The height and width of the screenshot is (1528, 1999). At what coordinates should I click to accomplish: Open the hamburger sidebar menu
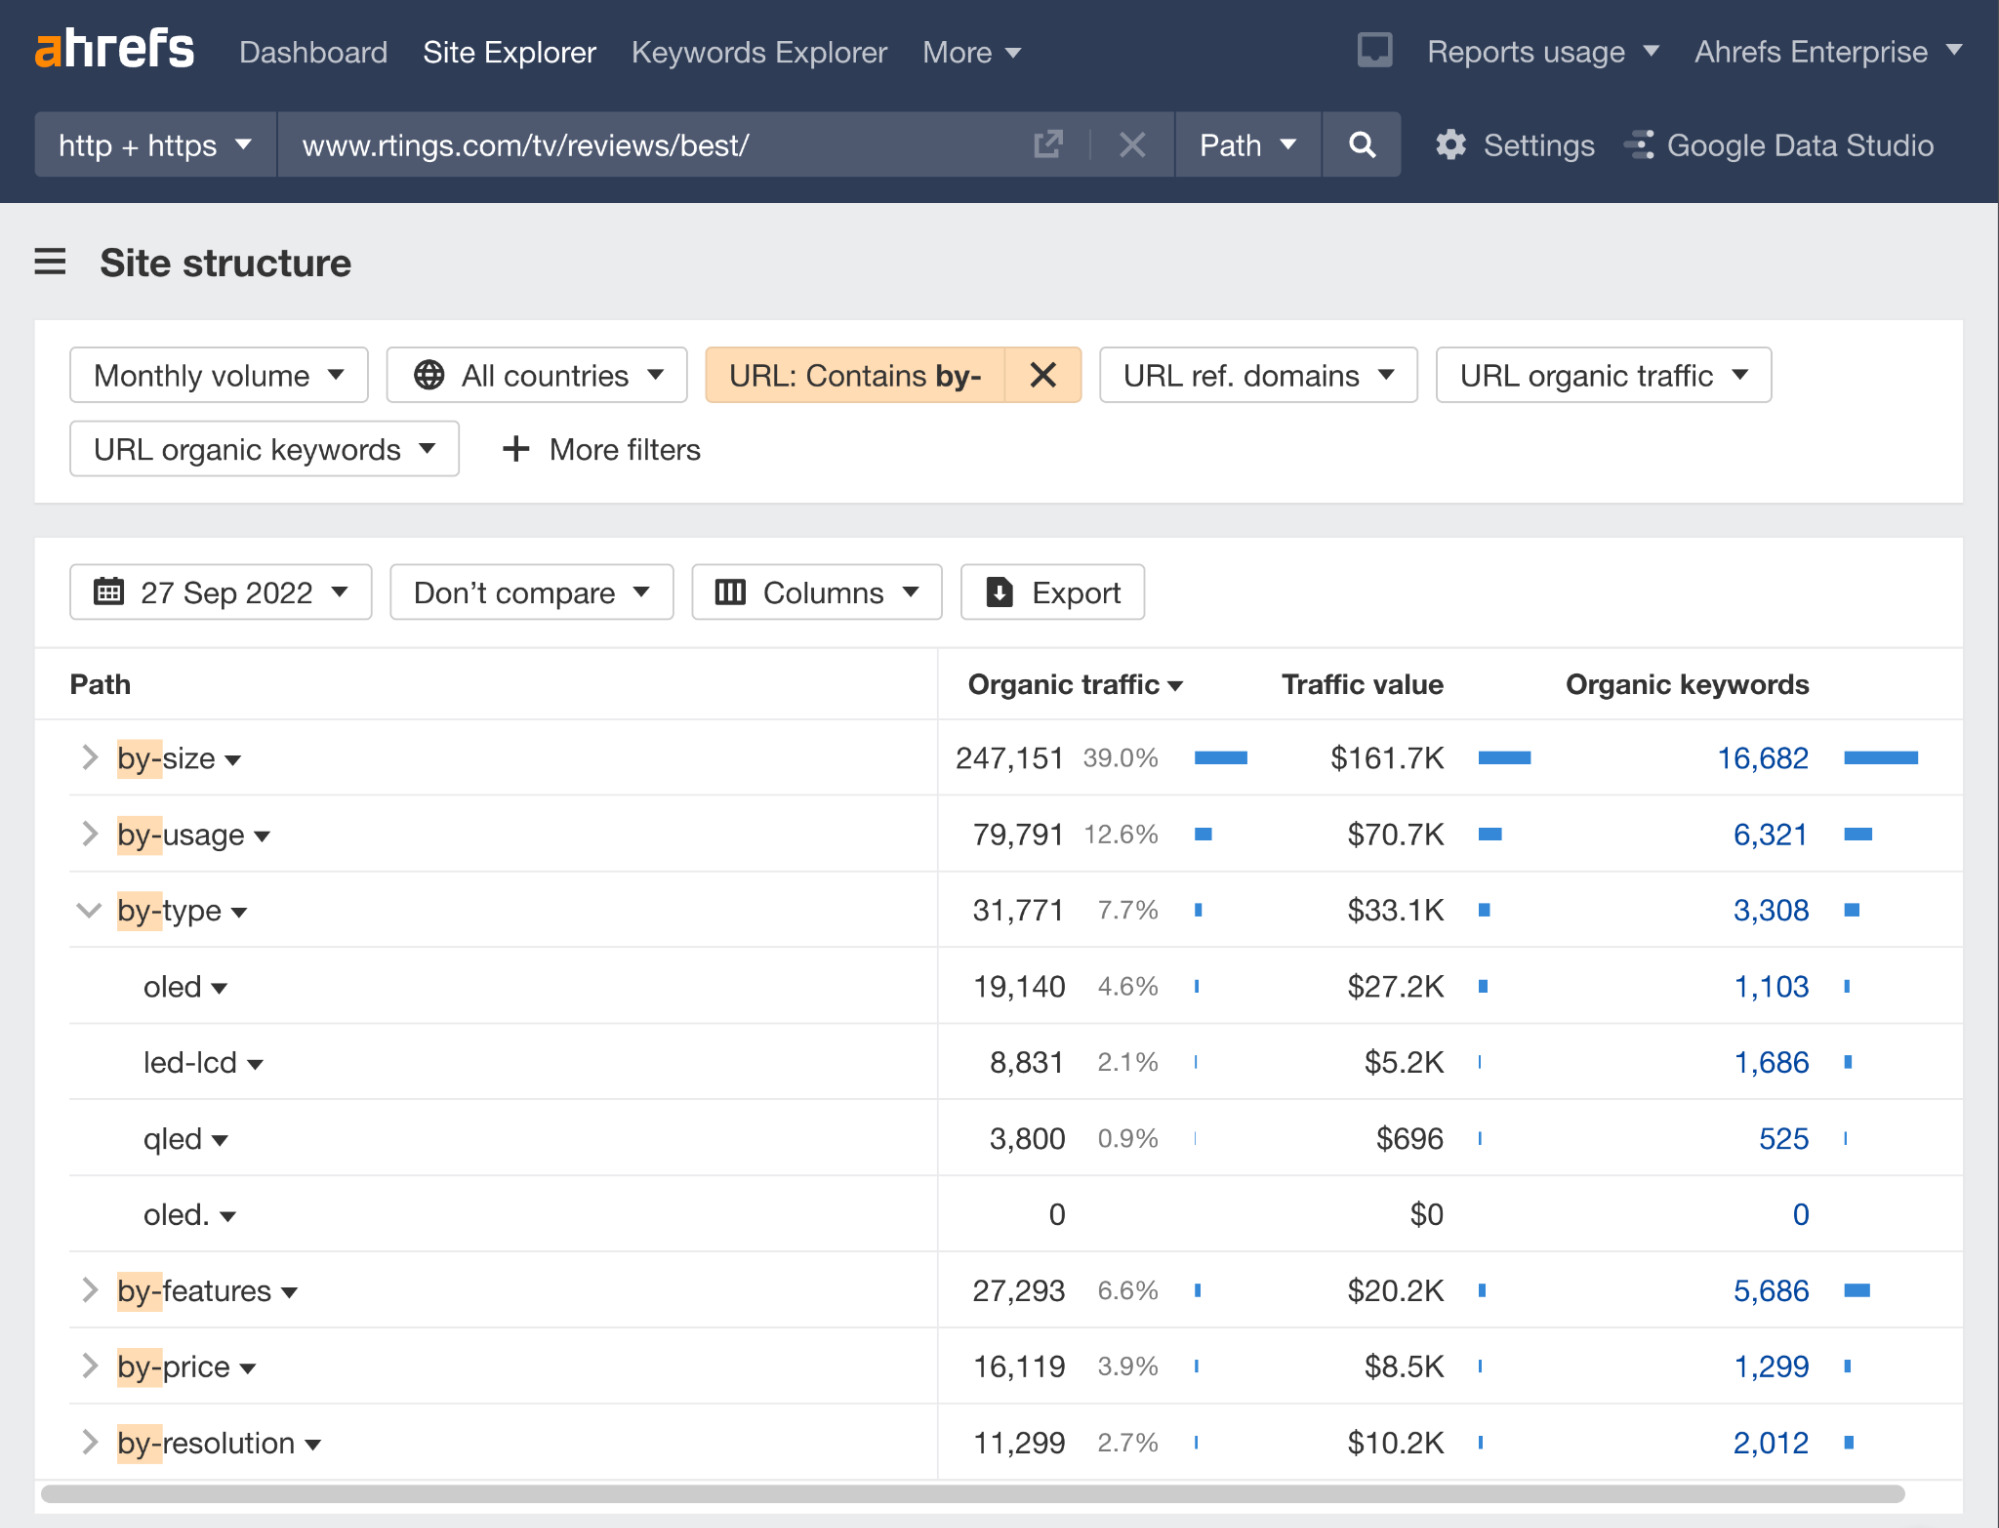[x=50, y=263]
